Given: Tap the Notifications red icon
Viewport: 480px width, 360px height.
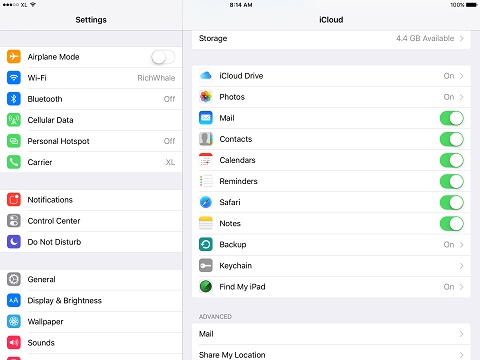Looking at the screenshot, I should pyautogui.click(x=14, y=200).
